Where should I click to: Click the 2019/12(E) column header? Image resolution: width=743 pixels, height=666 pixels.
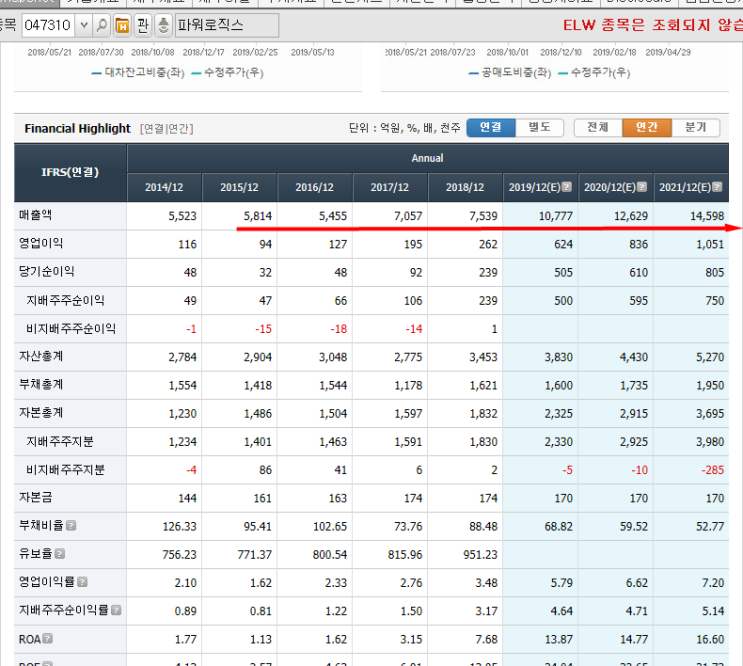(x=540, y=188)
